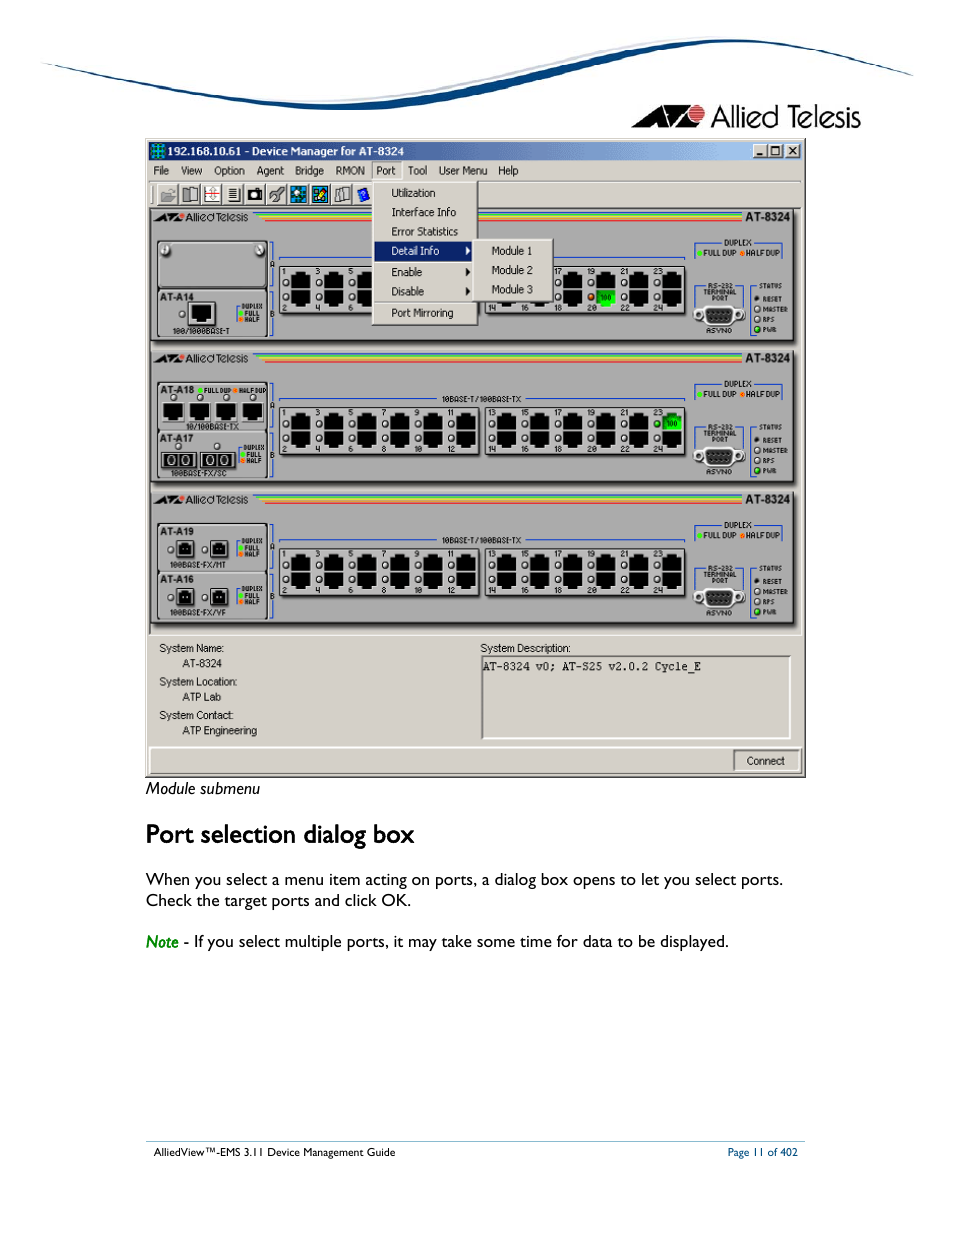Viewport: 954px width, 1235px height.
Task: Click first fiber port of AT-A17 module
Action: [x=179, y=460]
